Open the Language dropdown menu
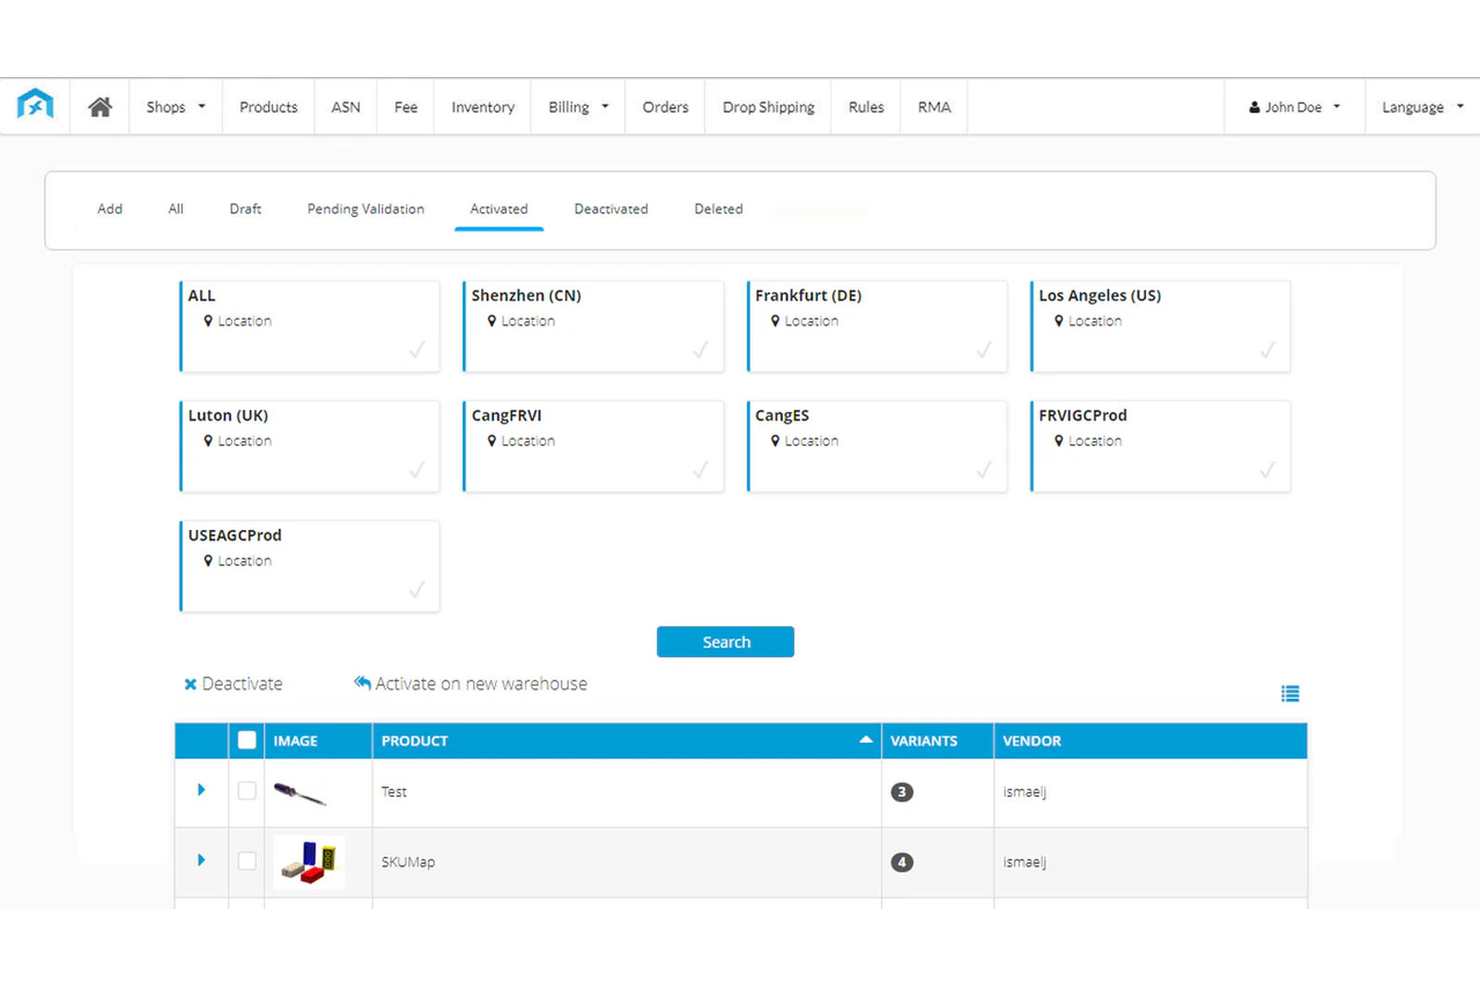The height and width of the screenshot is (987, 1480). (x=1420, y=106)
